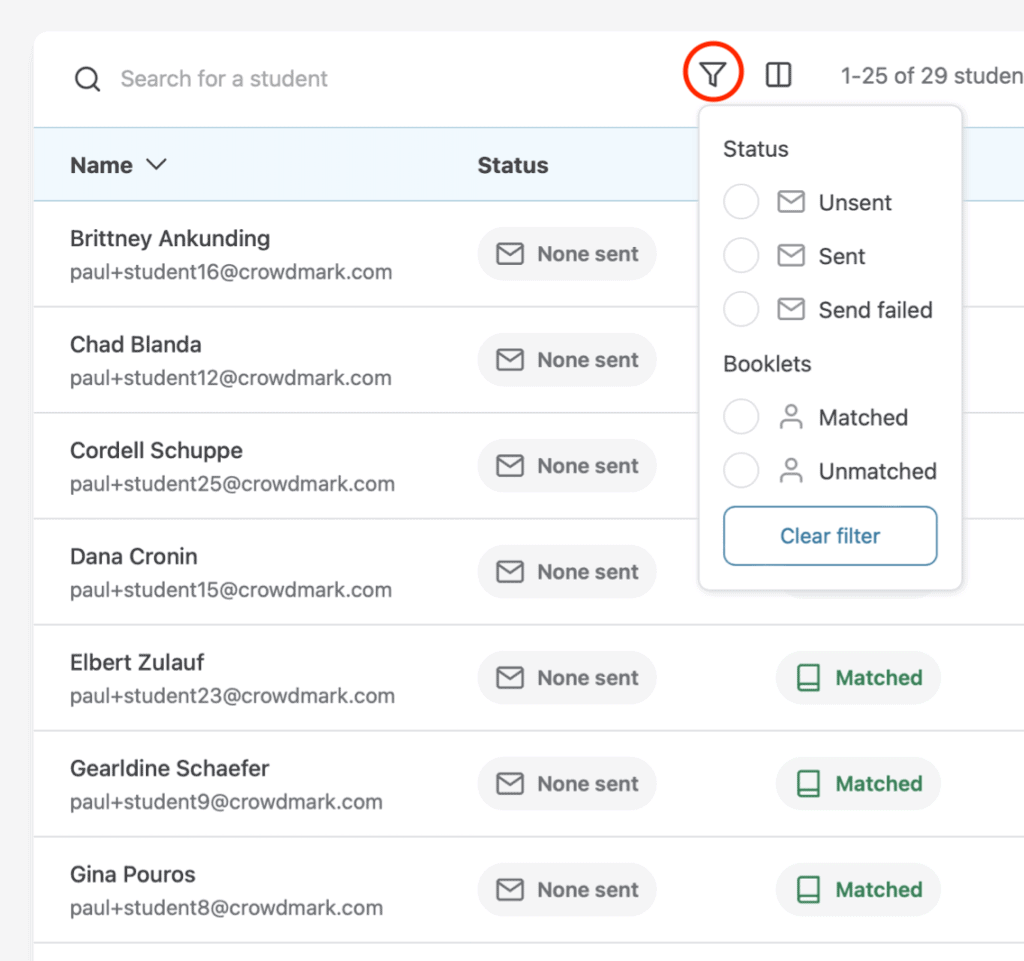1024x961 pixels.
Task: Open the Name column sort dropdown
Action: click(157, 165)
